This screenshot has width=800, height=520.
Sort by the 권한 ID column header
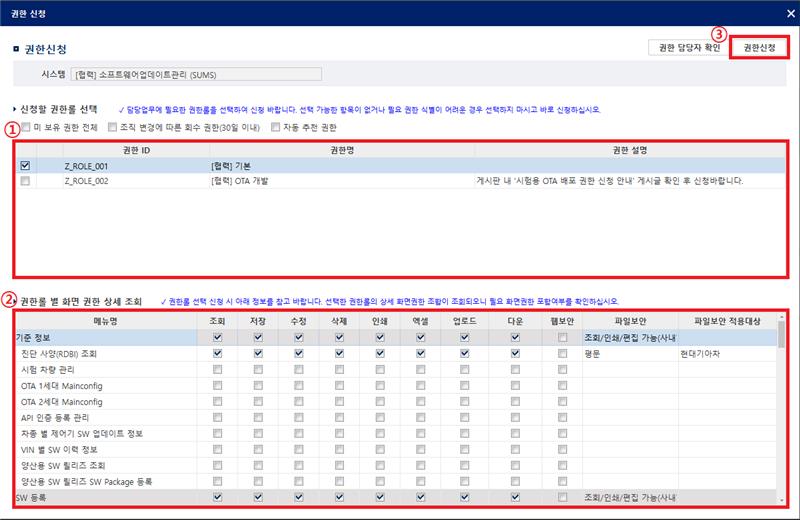click(136, 151)
